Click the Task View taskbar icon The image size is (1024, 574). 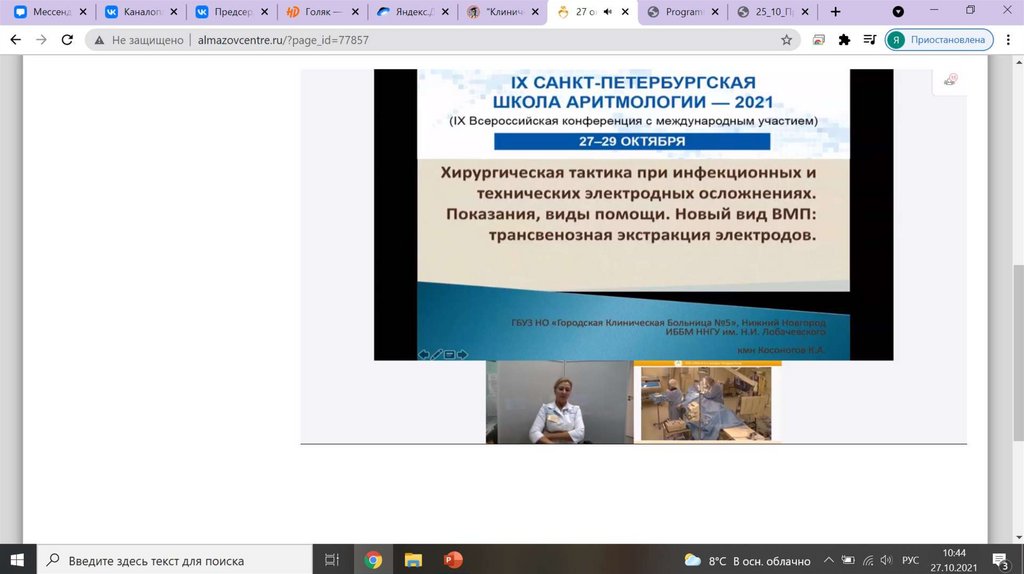[x=333, y=560]
